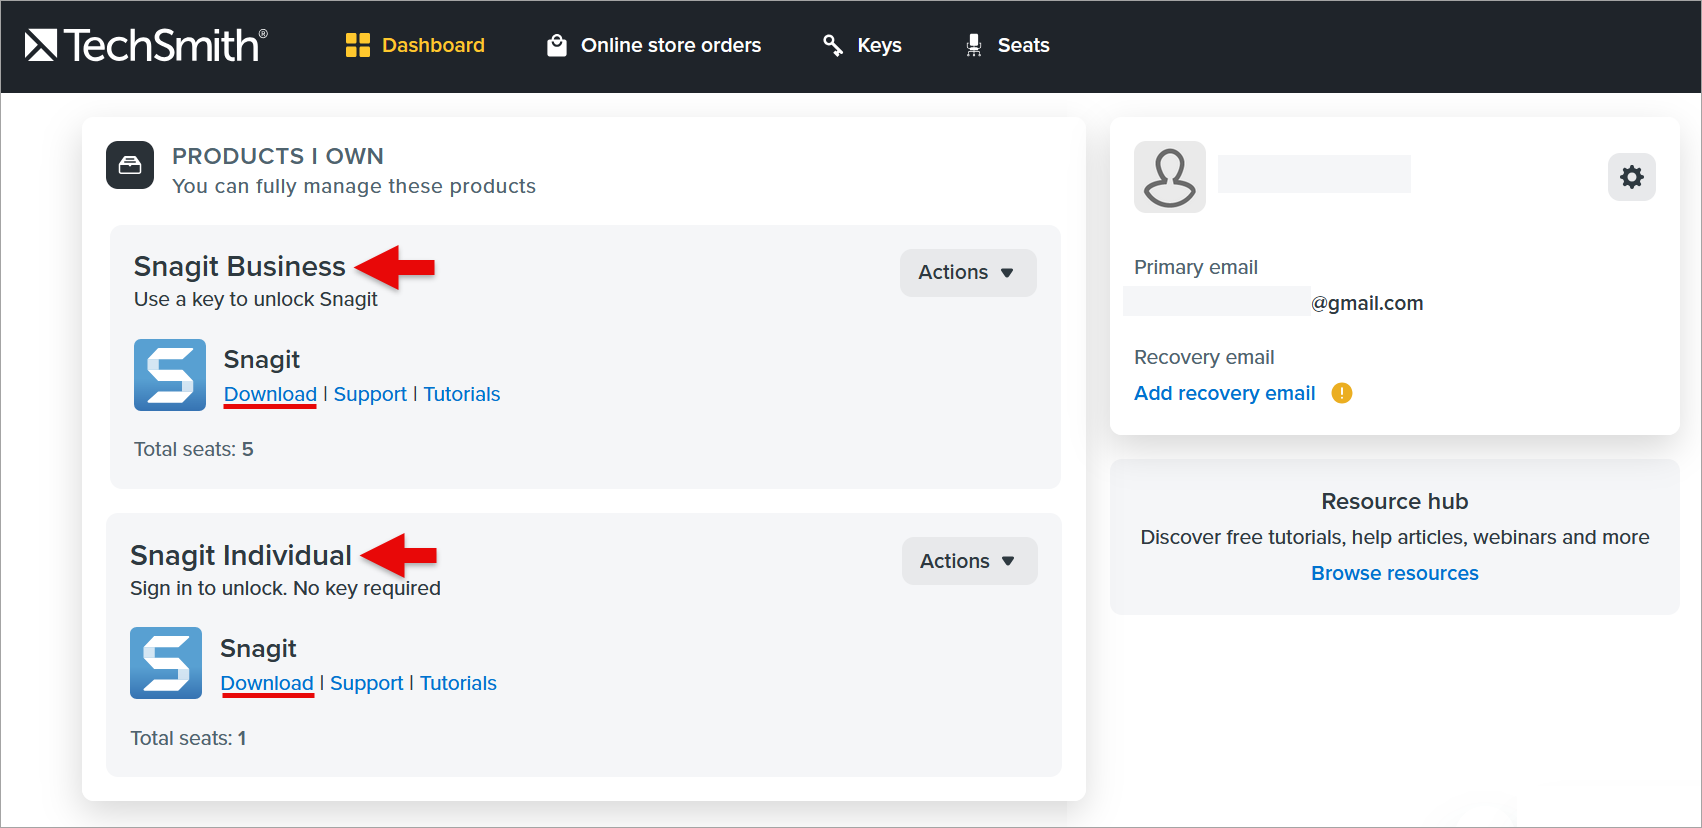
Task: Go to Online store orders
Action: pos(654,45)
